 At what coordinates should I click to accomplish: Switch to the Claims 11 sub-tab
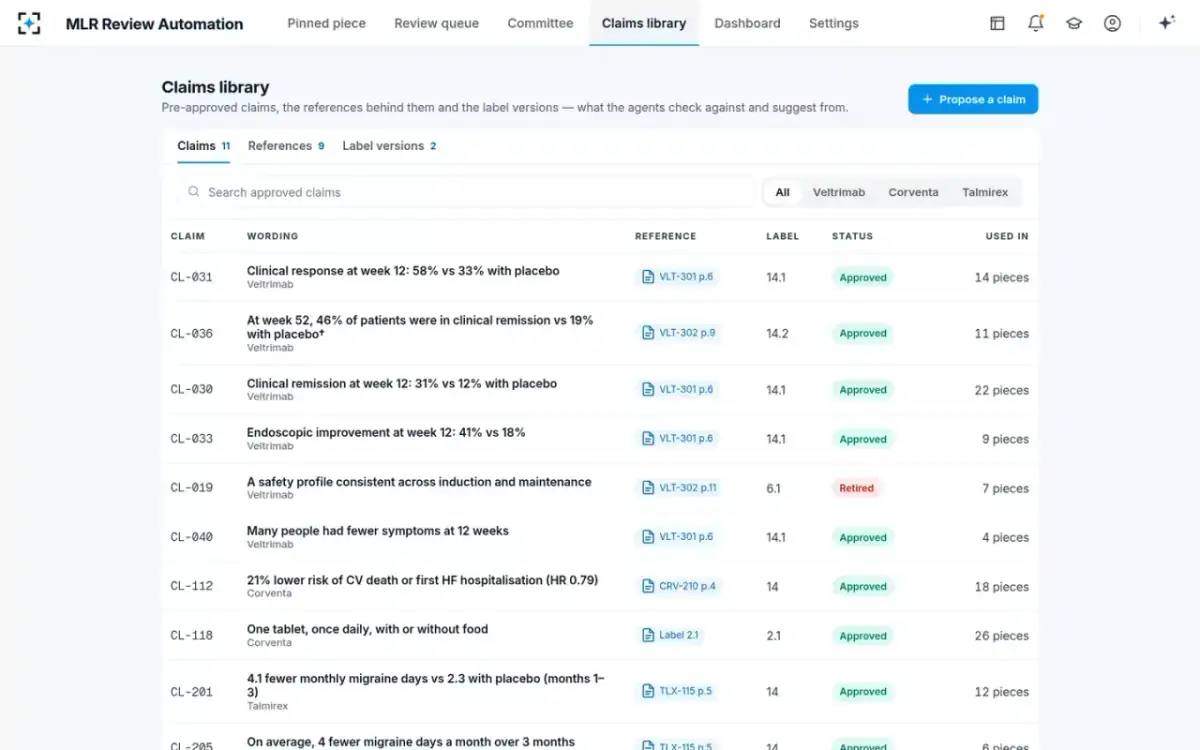[204, 146]
